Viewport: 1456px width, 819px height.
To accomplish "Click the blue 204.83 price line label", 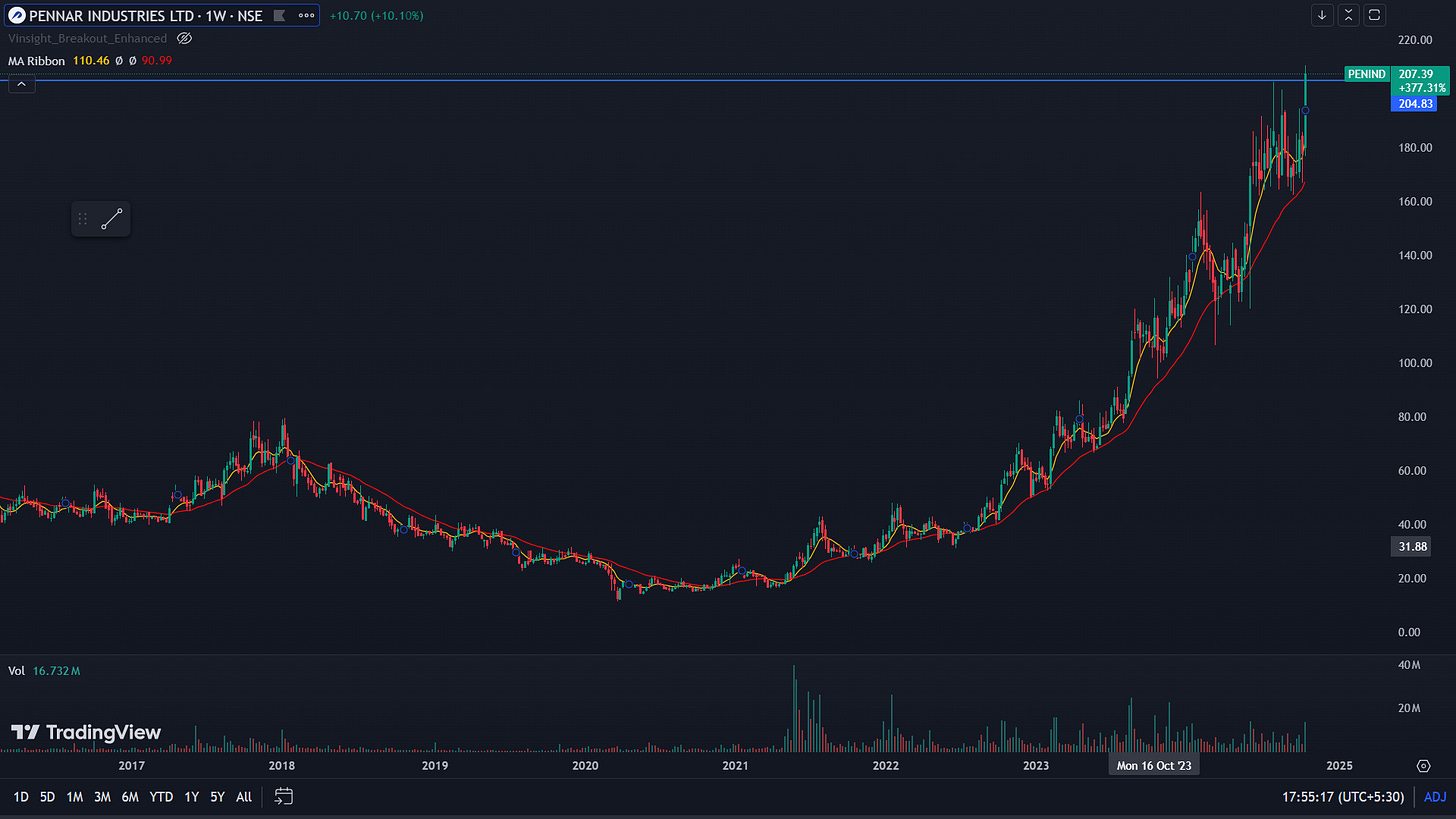I will (x=1414, y=104).
